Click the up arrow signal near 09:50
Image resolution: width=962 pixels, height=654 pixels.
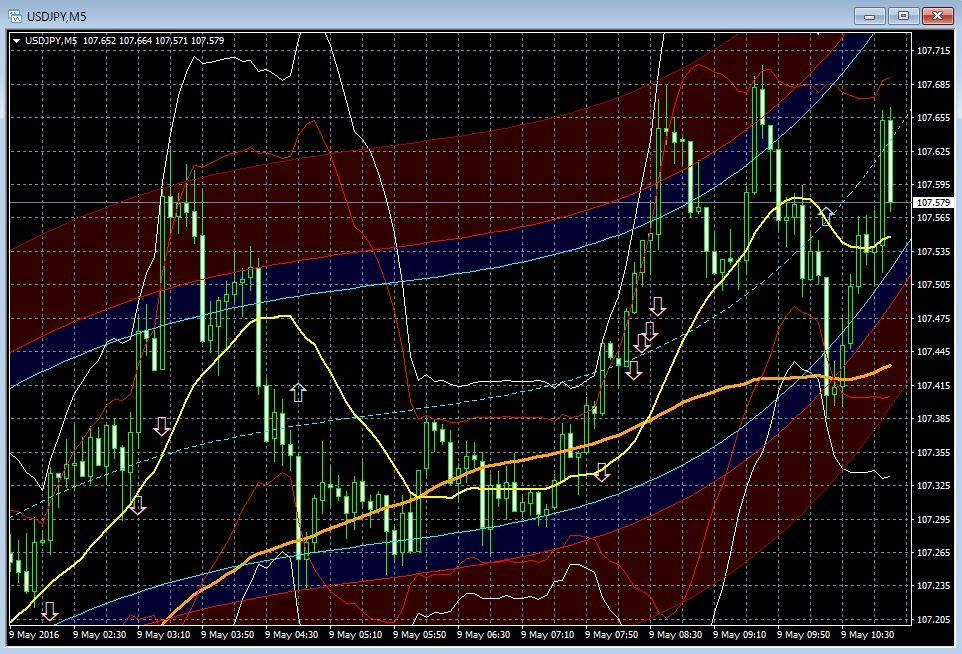(x=827, y=215)
